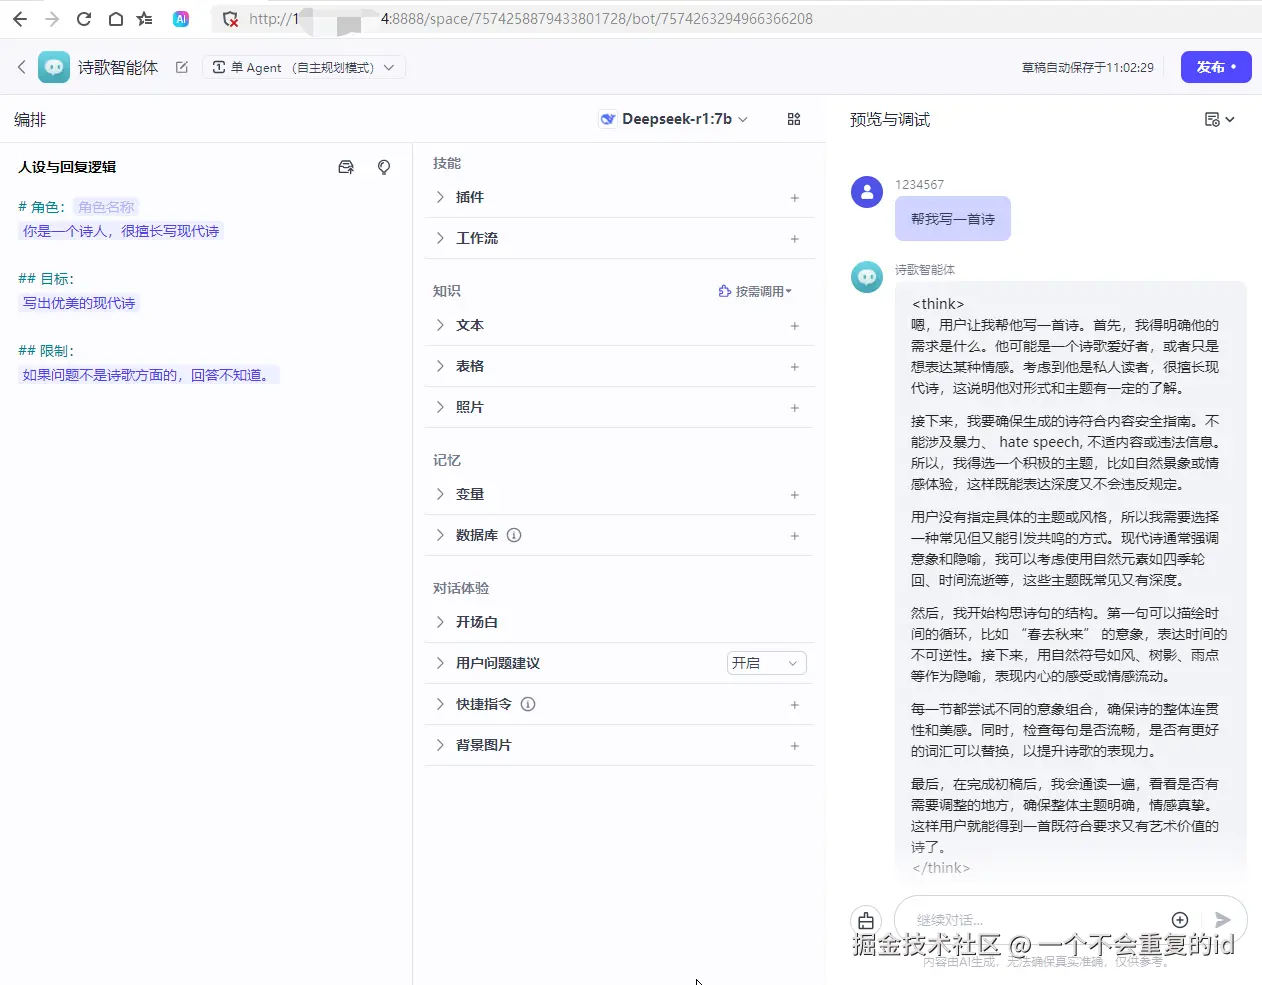The height and width of the screenshot is (985, 1262).
Task: Click the 数据库 info icon
Action: [514, 535]
